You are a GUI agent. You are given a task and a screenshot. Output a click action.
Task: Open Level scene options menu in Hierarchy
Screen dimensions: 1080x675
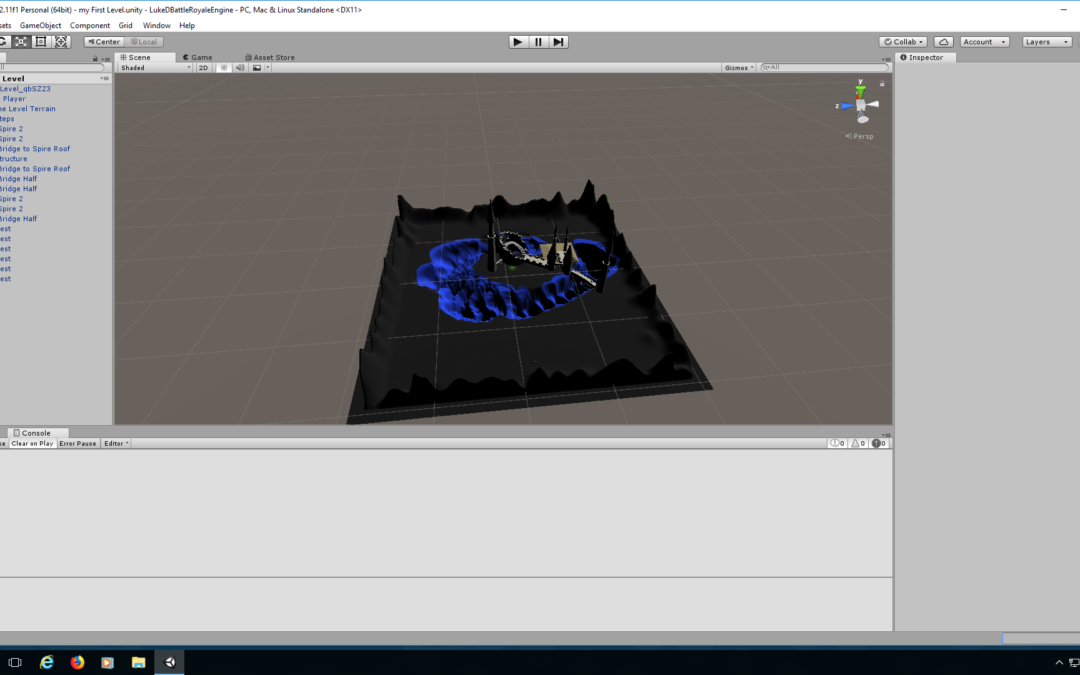click(x=105, y=79)
